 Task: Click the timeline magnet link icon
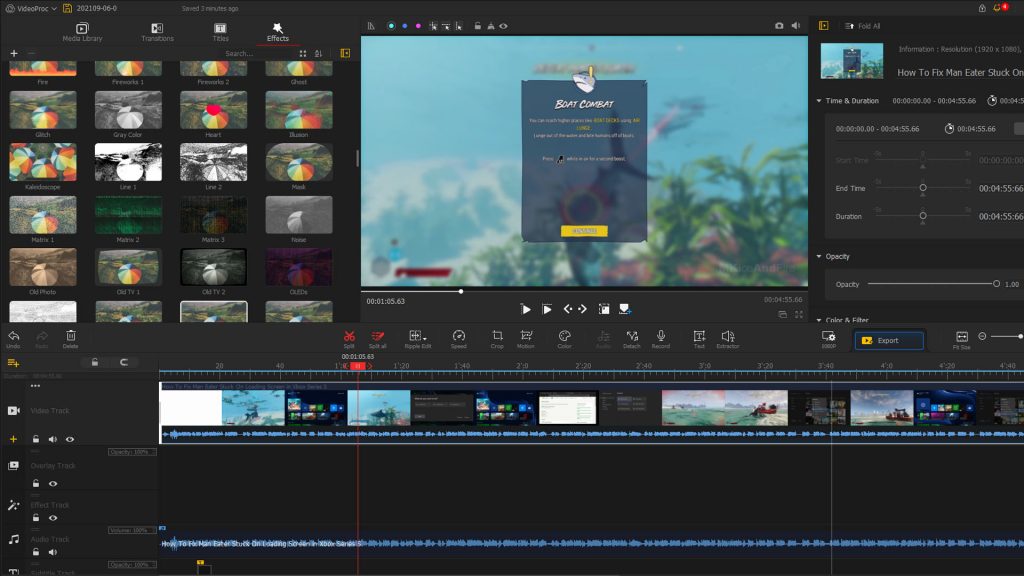pyautogui.click(x=123, y=362)
